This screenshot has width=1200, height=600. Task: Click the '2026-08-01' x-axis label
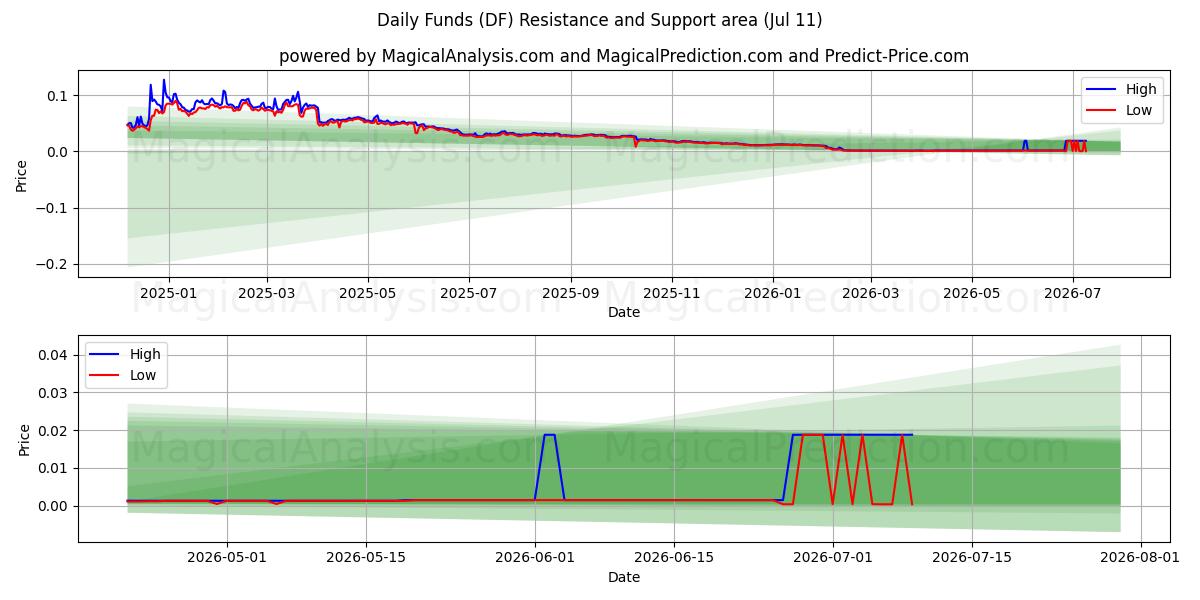pos(1140,559)
